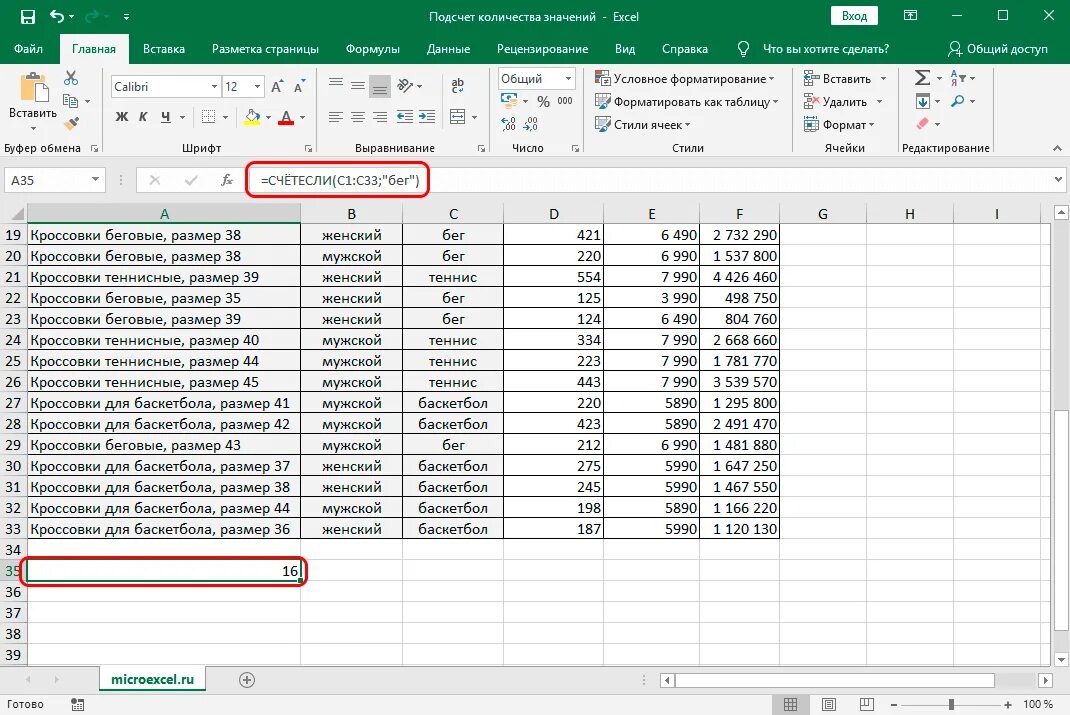Screen dimensions: 1070x715
Task: Open number format dropdown showing Общий
Action: point(568,78)
